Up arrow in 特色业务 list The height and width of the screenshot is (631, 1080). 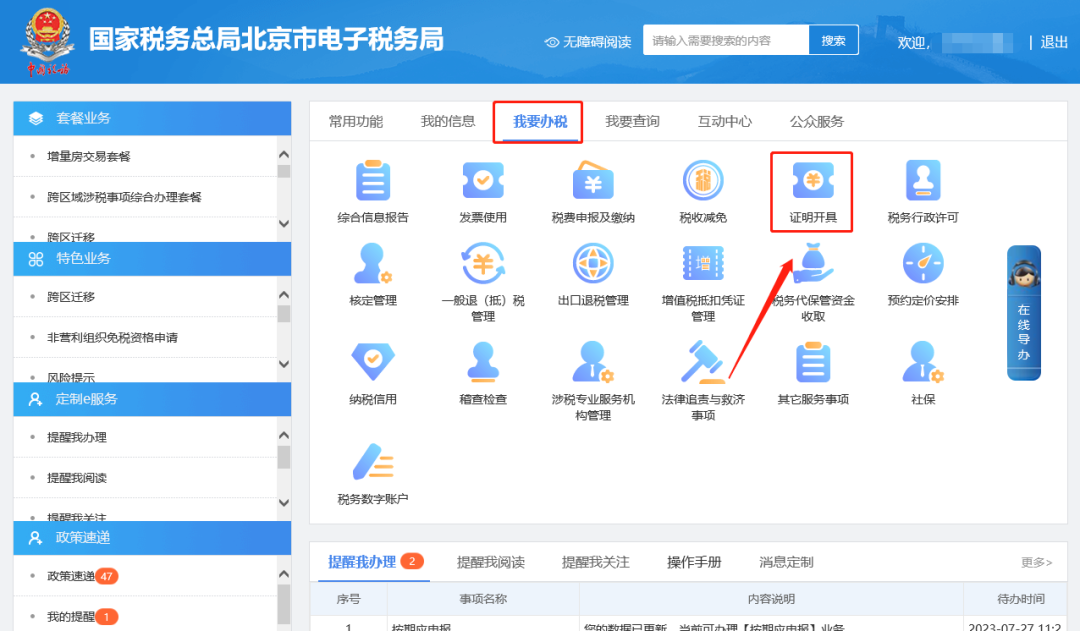click(284, 295)
